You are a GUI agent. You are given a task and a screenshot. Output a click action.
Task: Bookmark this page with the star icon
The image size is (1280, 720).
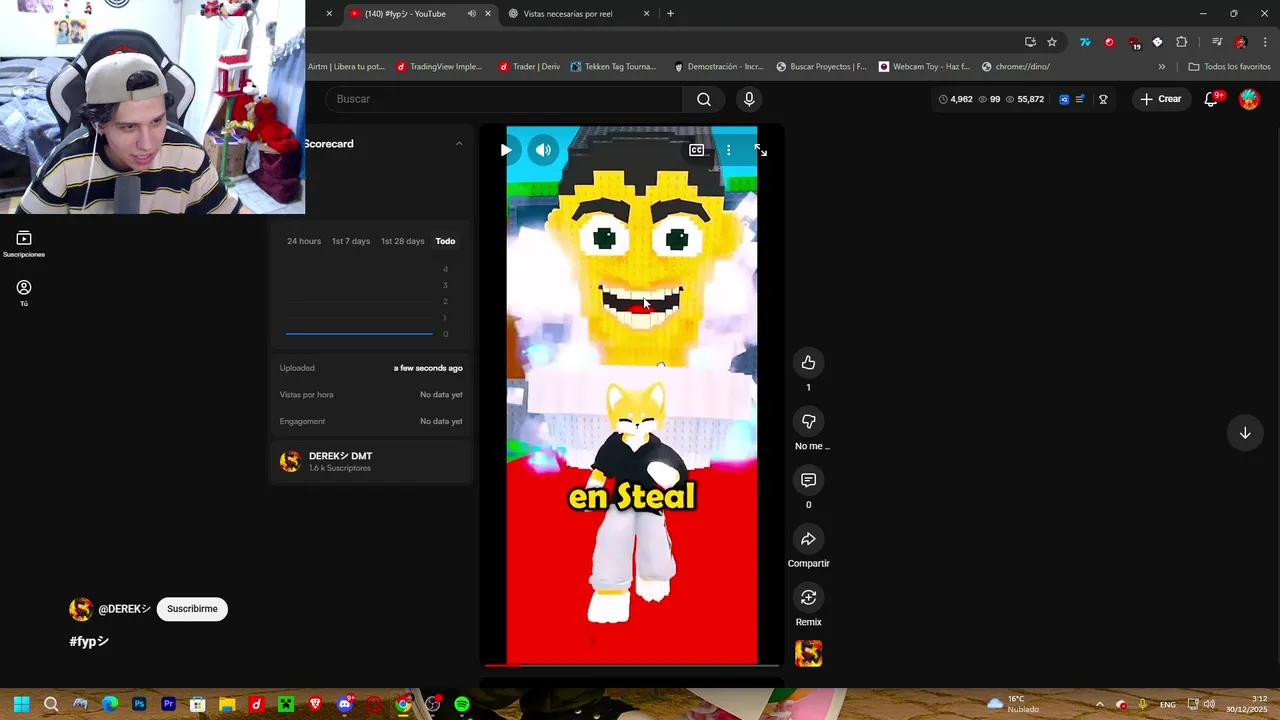(1052, 42)
